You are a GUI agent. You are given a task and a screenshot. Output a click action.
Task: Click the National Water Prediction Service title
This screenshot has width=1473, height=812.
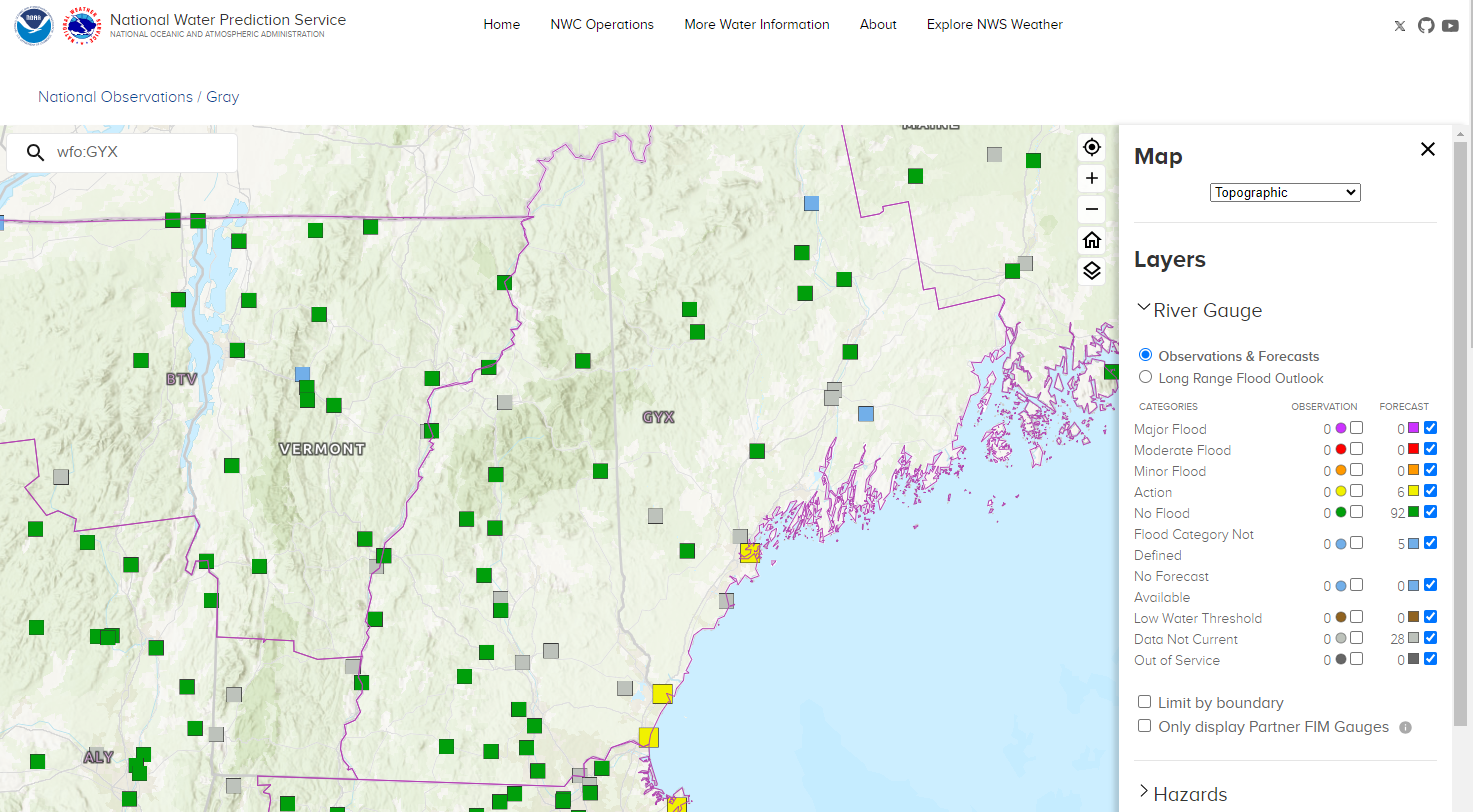[x=228, y=20]
